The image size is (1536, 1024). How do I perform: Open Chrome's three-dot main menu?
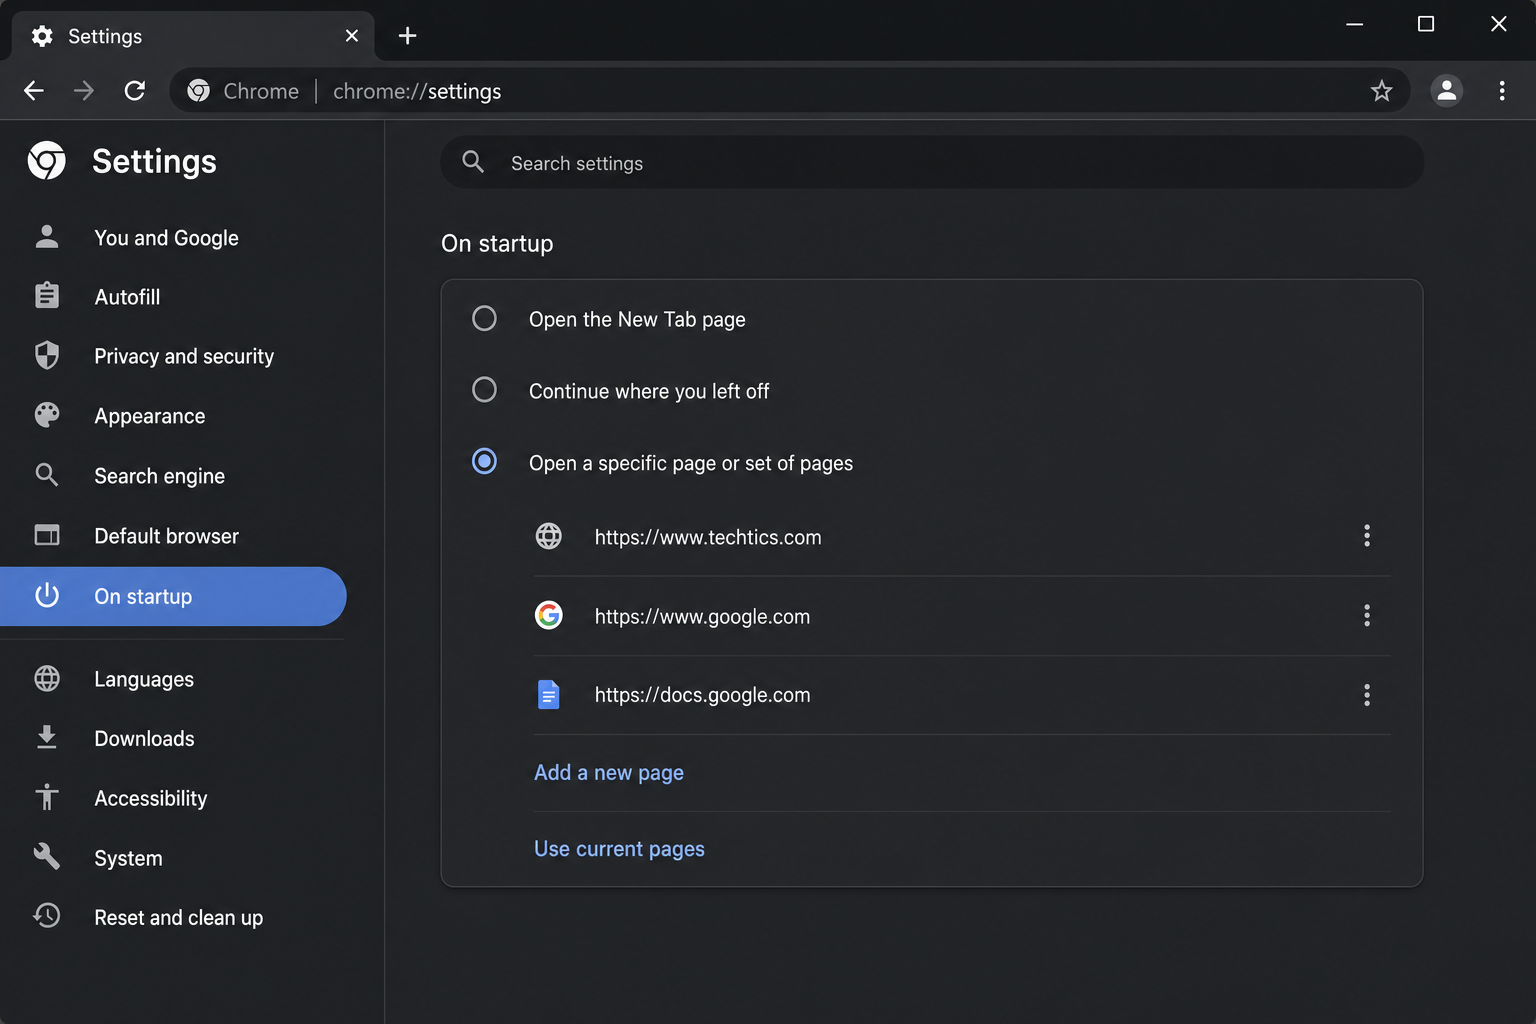pyautogui.click(x=1501, y=91)
